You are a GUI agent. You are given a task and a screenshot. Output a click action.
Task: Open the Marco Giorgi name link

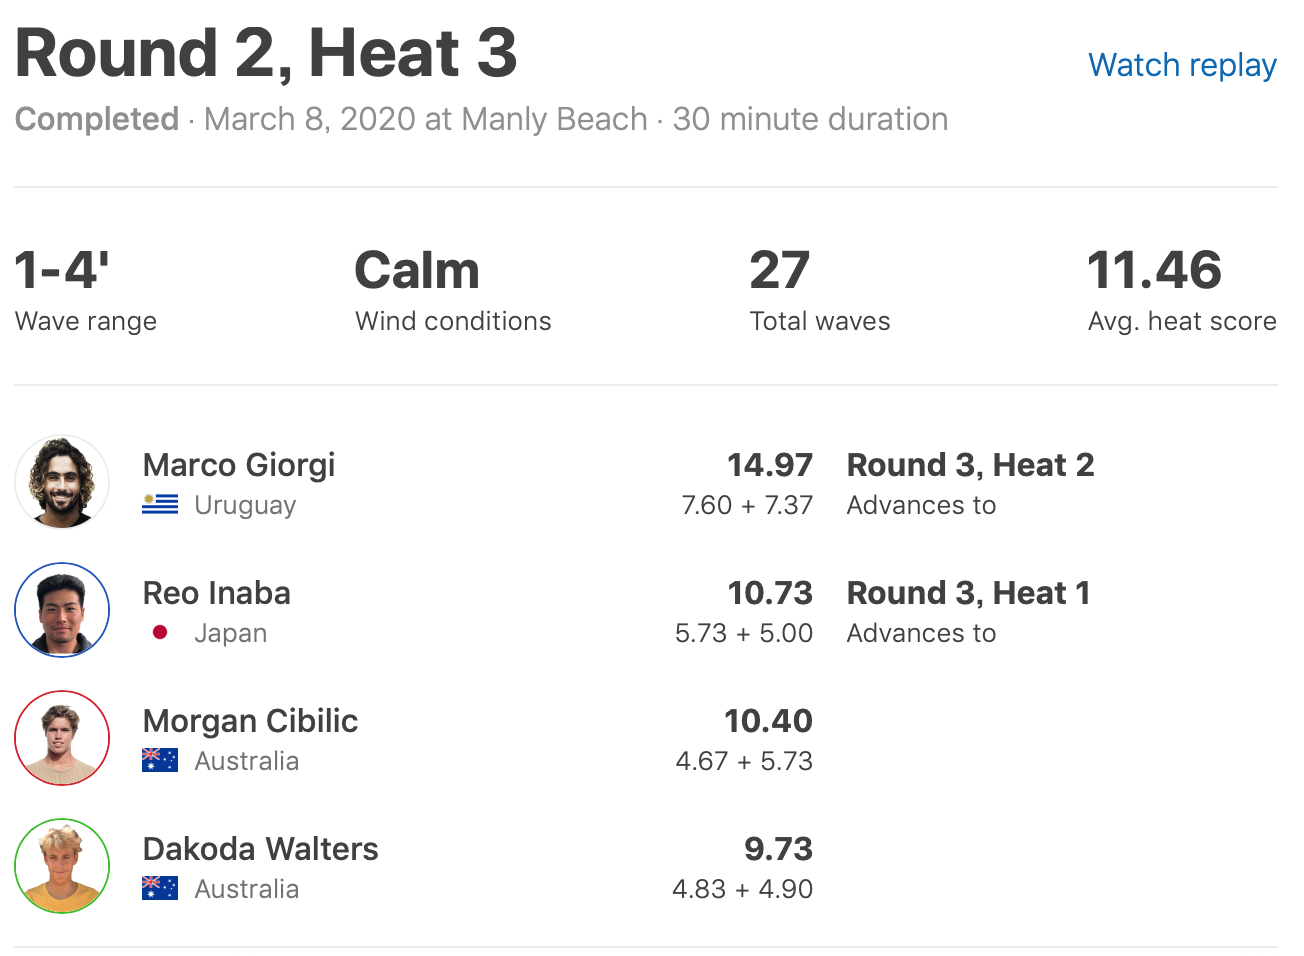pyautogui.click(x=239, y=465)
